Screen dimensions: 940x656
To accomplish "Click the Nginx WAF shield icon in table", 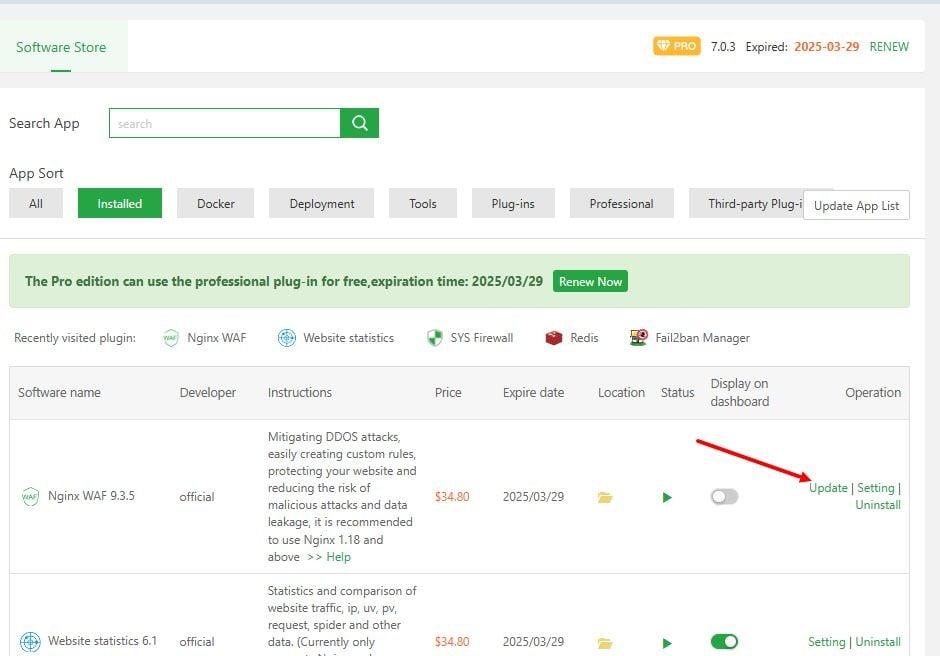I will point(30,496).
